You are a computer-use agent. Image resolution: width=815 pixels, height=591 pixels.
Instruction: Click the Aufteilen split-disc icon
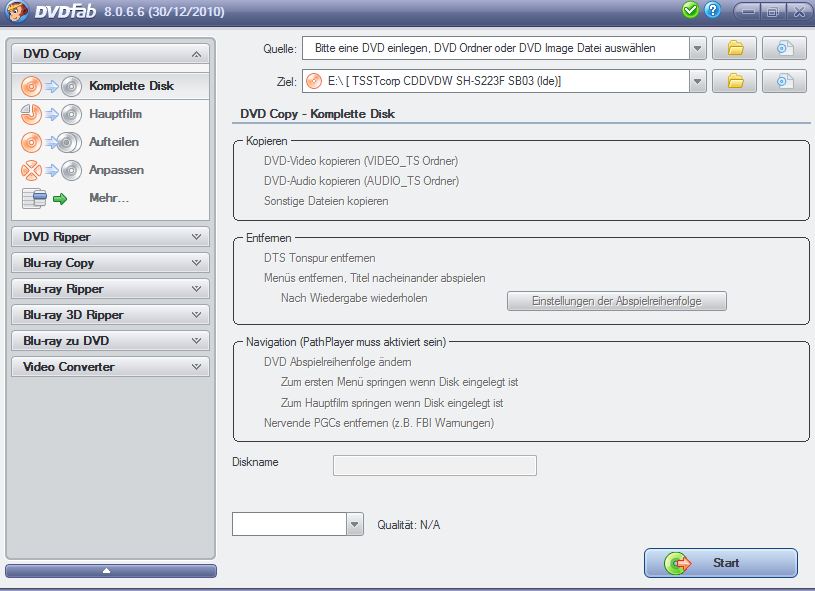pos(51,142)
